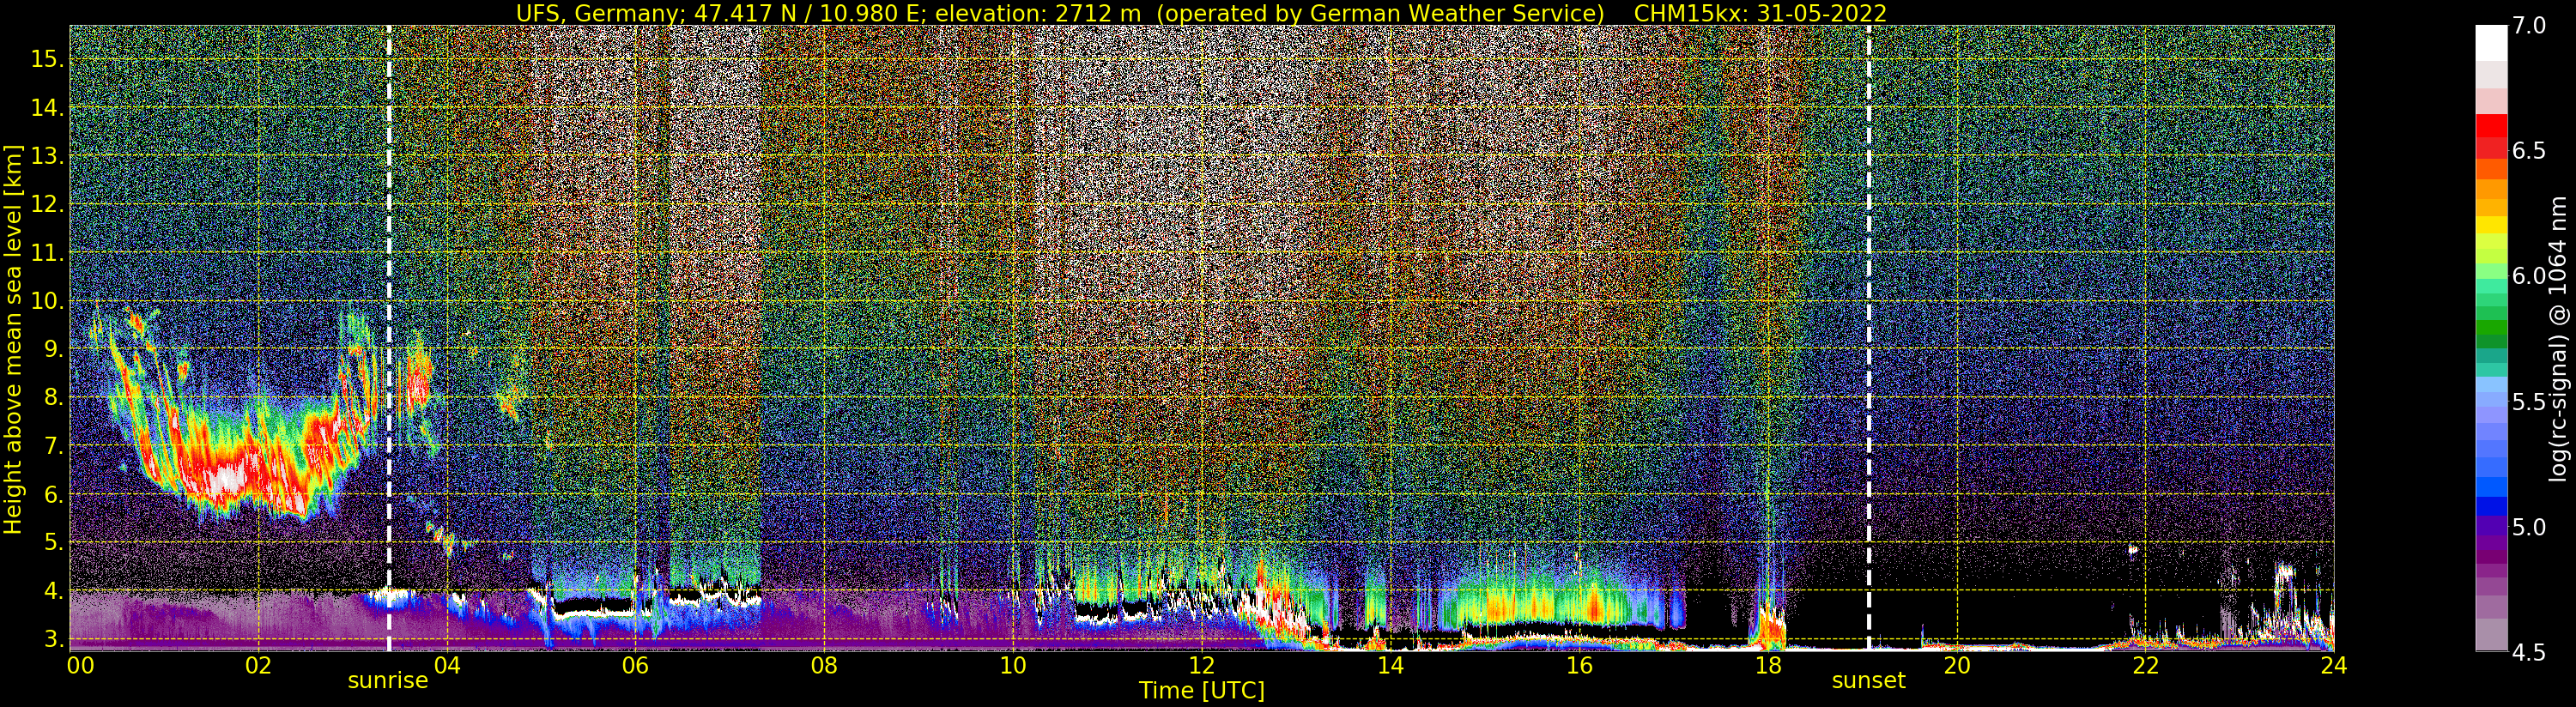Screen dimensions: 2576x707
Task: Pick the white swatch at the colorbar top
Action: pyautogui.click(x=2491, y=43)
